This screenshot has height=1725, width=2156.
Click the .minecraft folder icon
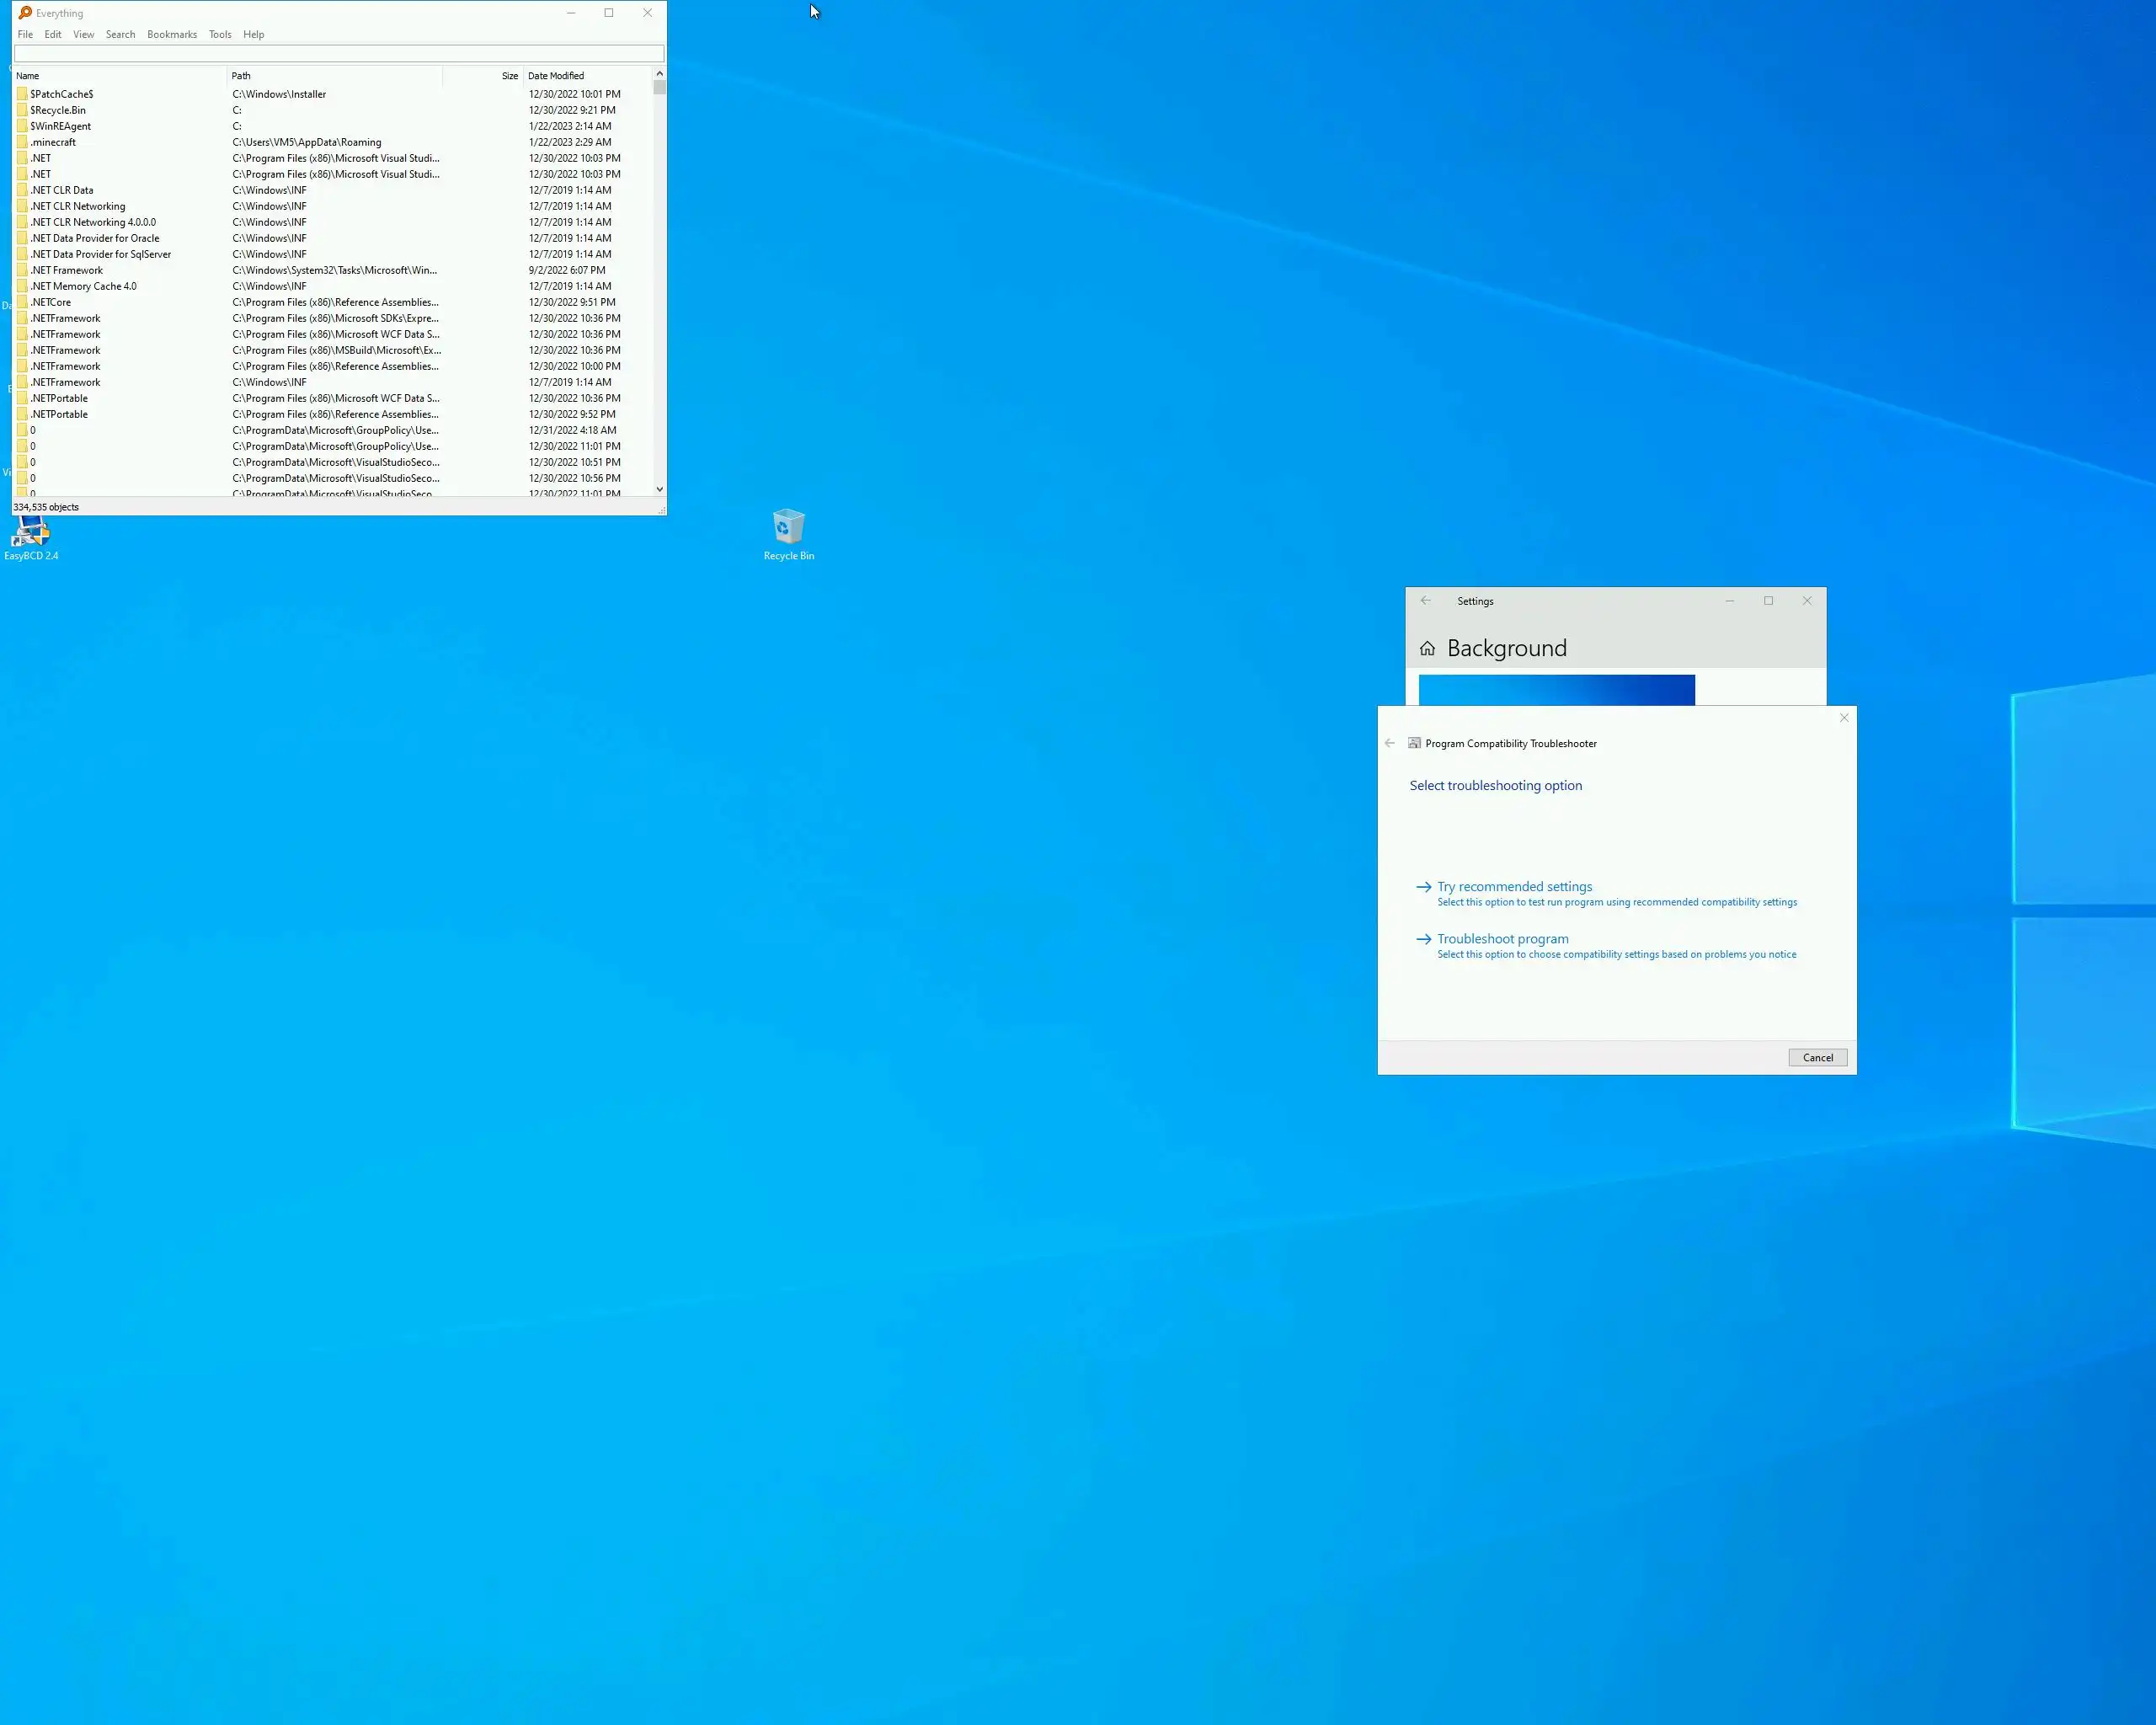point(22,142)
